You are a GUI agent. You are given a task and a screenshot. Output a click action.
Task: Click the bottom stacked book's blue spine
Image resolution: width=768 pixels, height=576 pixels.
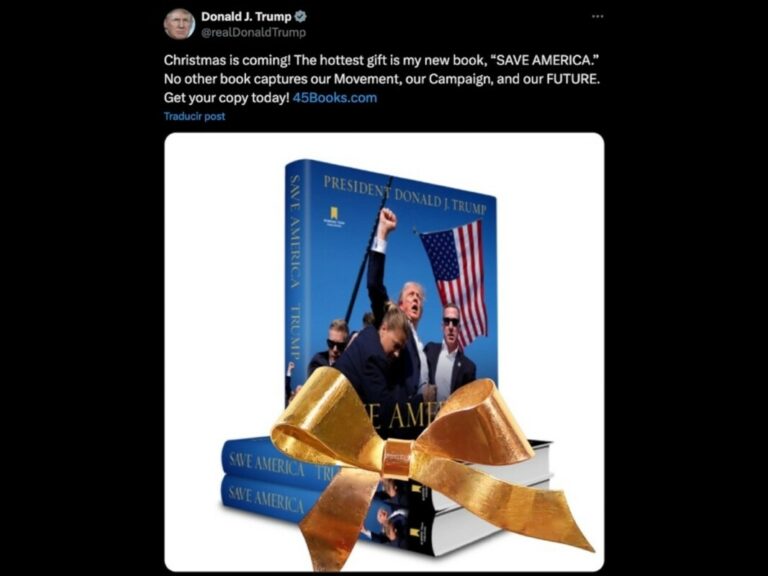pyautogui.click(x=267, y=499)
